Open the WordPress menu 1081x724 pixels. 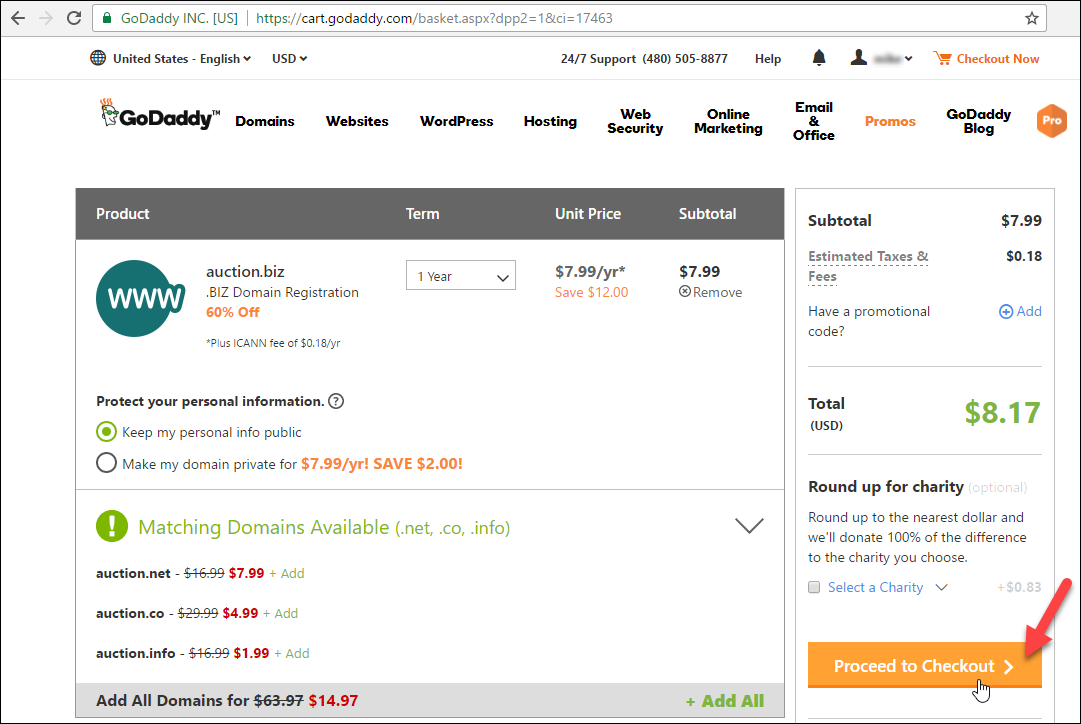456,121
